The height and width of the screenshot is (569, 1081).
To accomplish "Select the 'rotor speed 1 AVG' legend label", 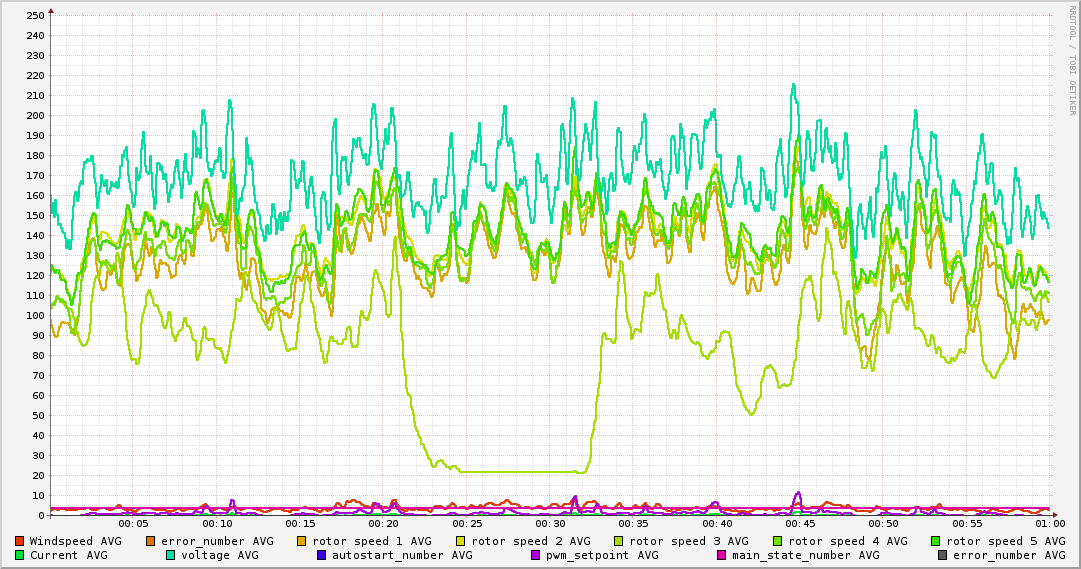I will (x=372, y=541).
